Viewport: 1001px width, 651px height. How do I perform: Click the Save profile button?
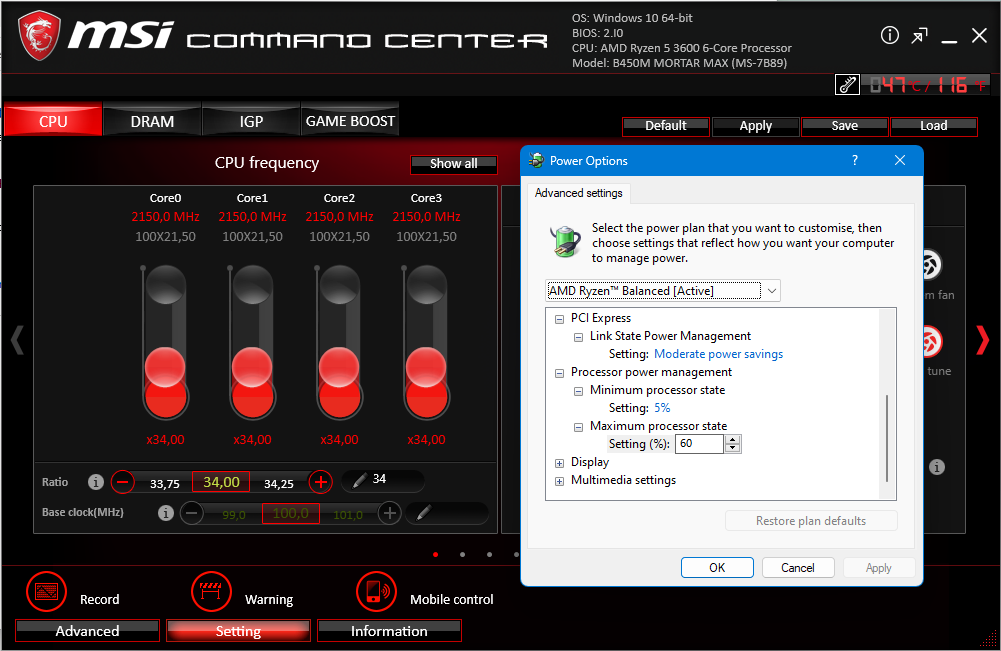(845, 126)
